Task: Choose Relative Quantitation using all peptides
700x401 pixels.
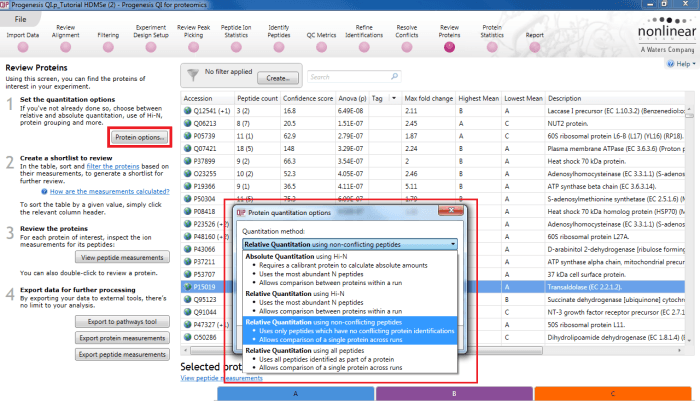Action: coord(350,359)
